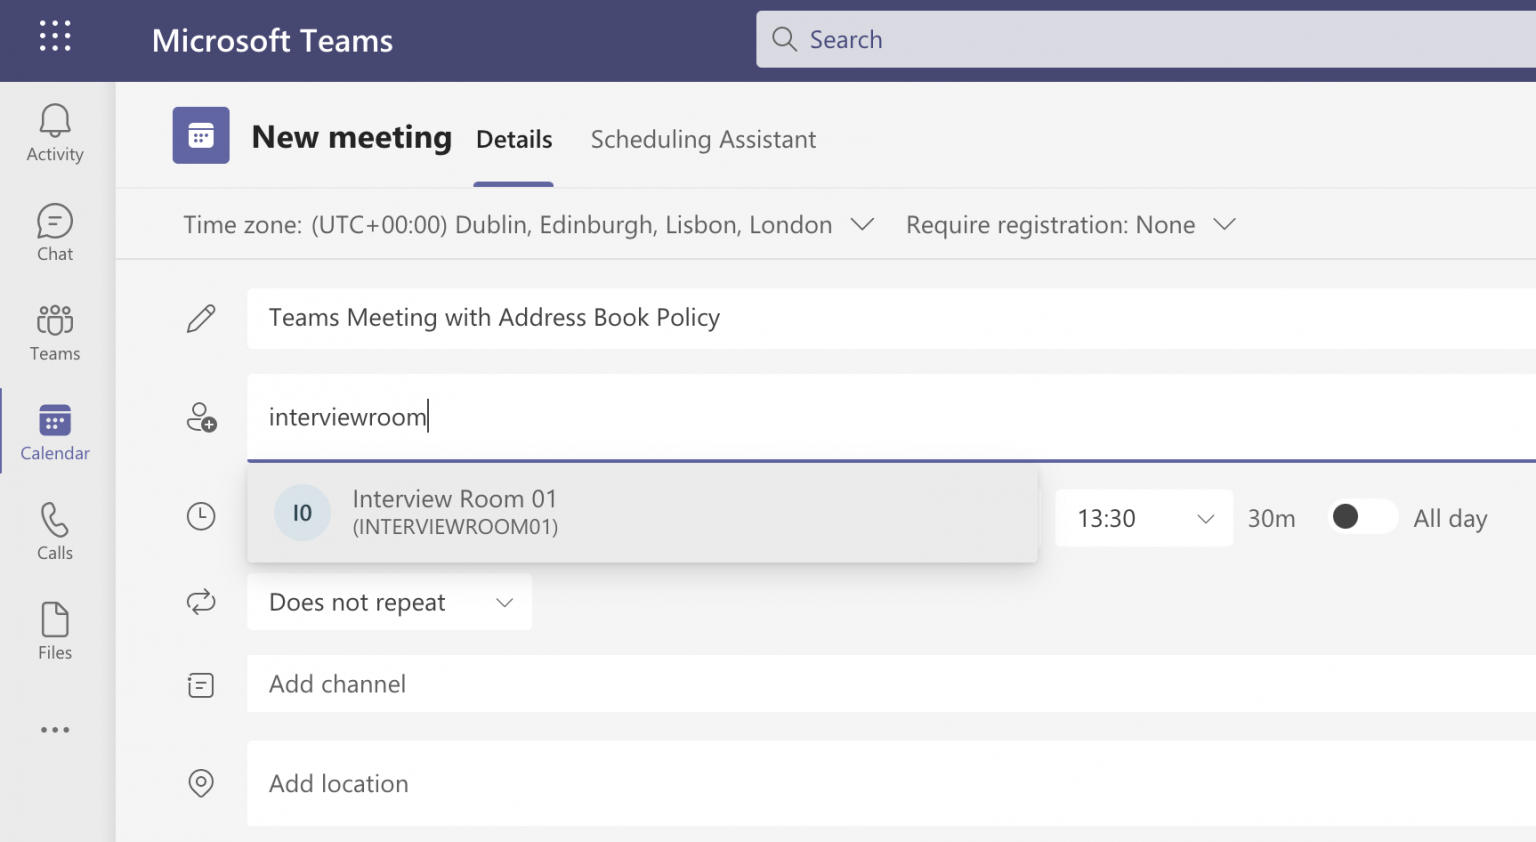The image size is (1536, 842).
Task: Open the Teams section from the sidebar
Action: [55, 332]
